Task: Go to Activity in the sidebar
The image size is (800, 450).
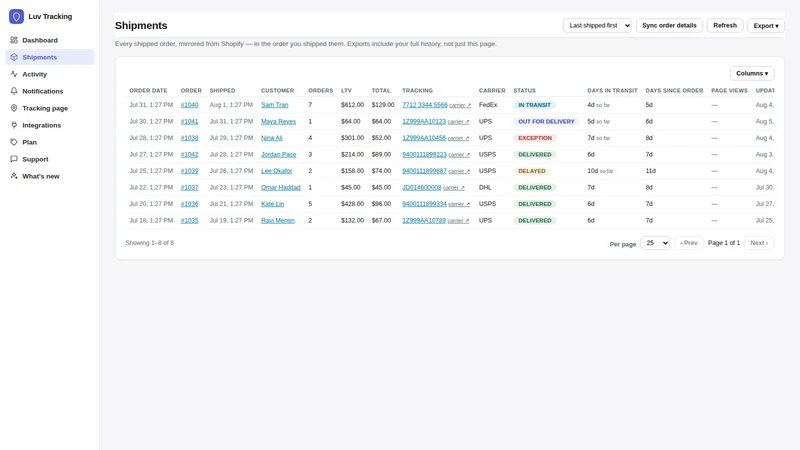Action: [49, 74]
